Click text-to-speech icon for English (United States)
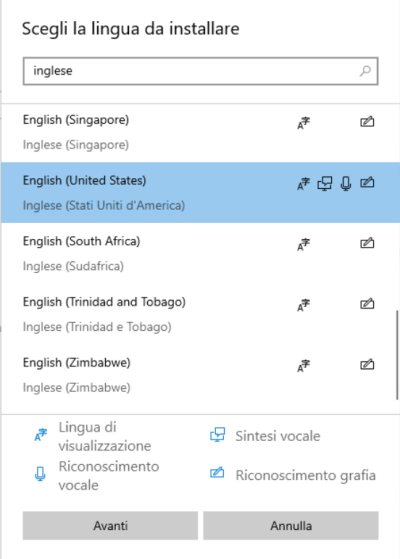 pyautogui.click(x=324, y=184)
